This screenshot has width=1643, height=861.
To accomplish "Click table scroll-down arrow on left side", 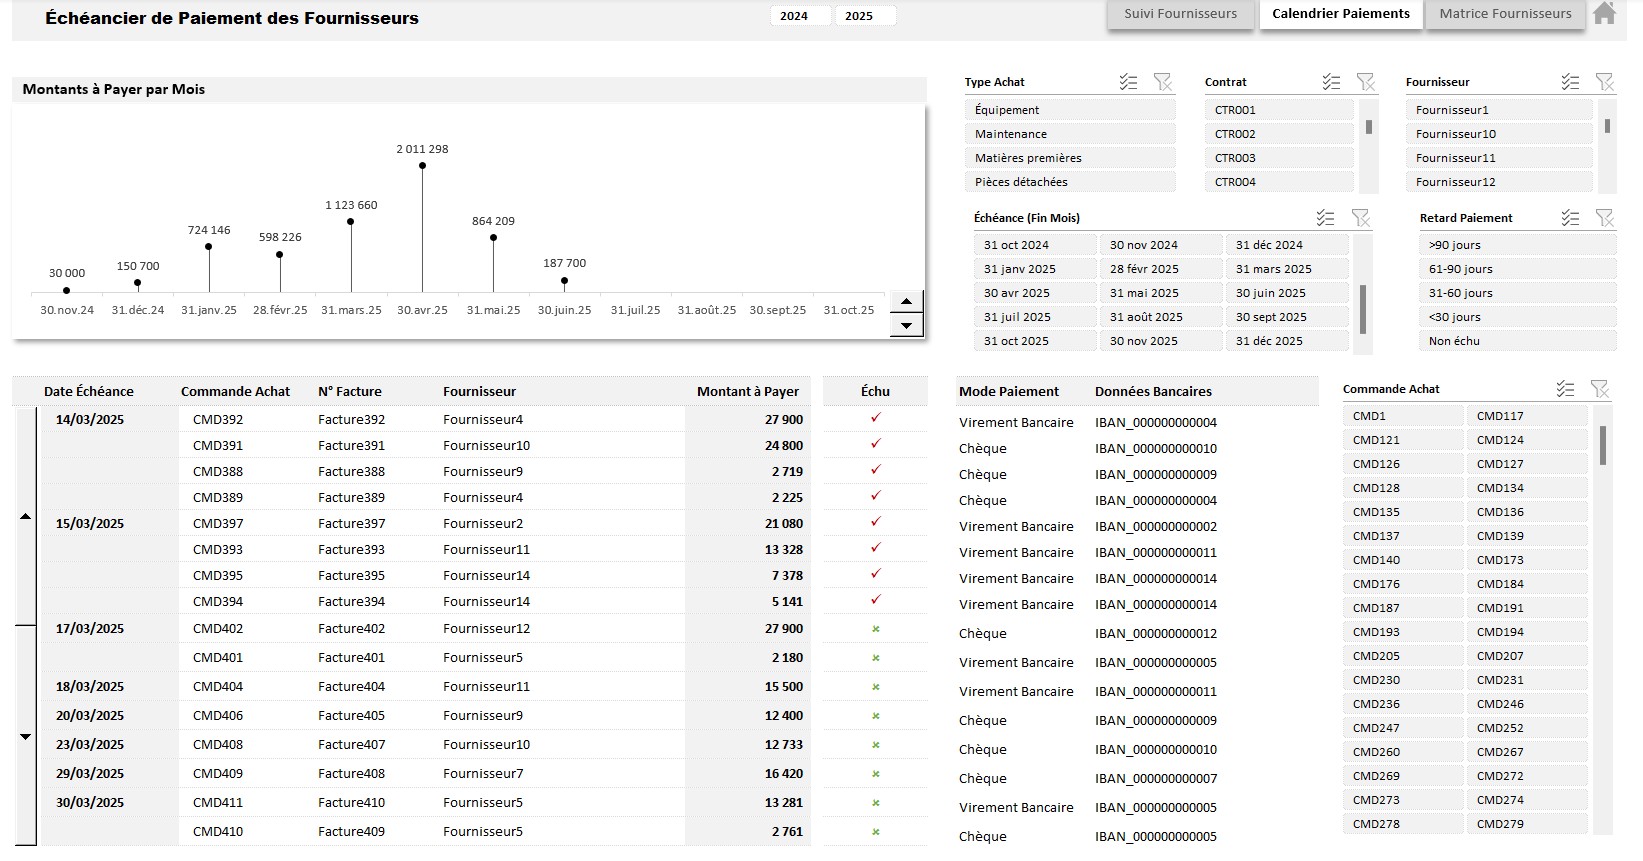I will coord(26,737).
